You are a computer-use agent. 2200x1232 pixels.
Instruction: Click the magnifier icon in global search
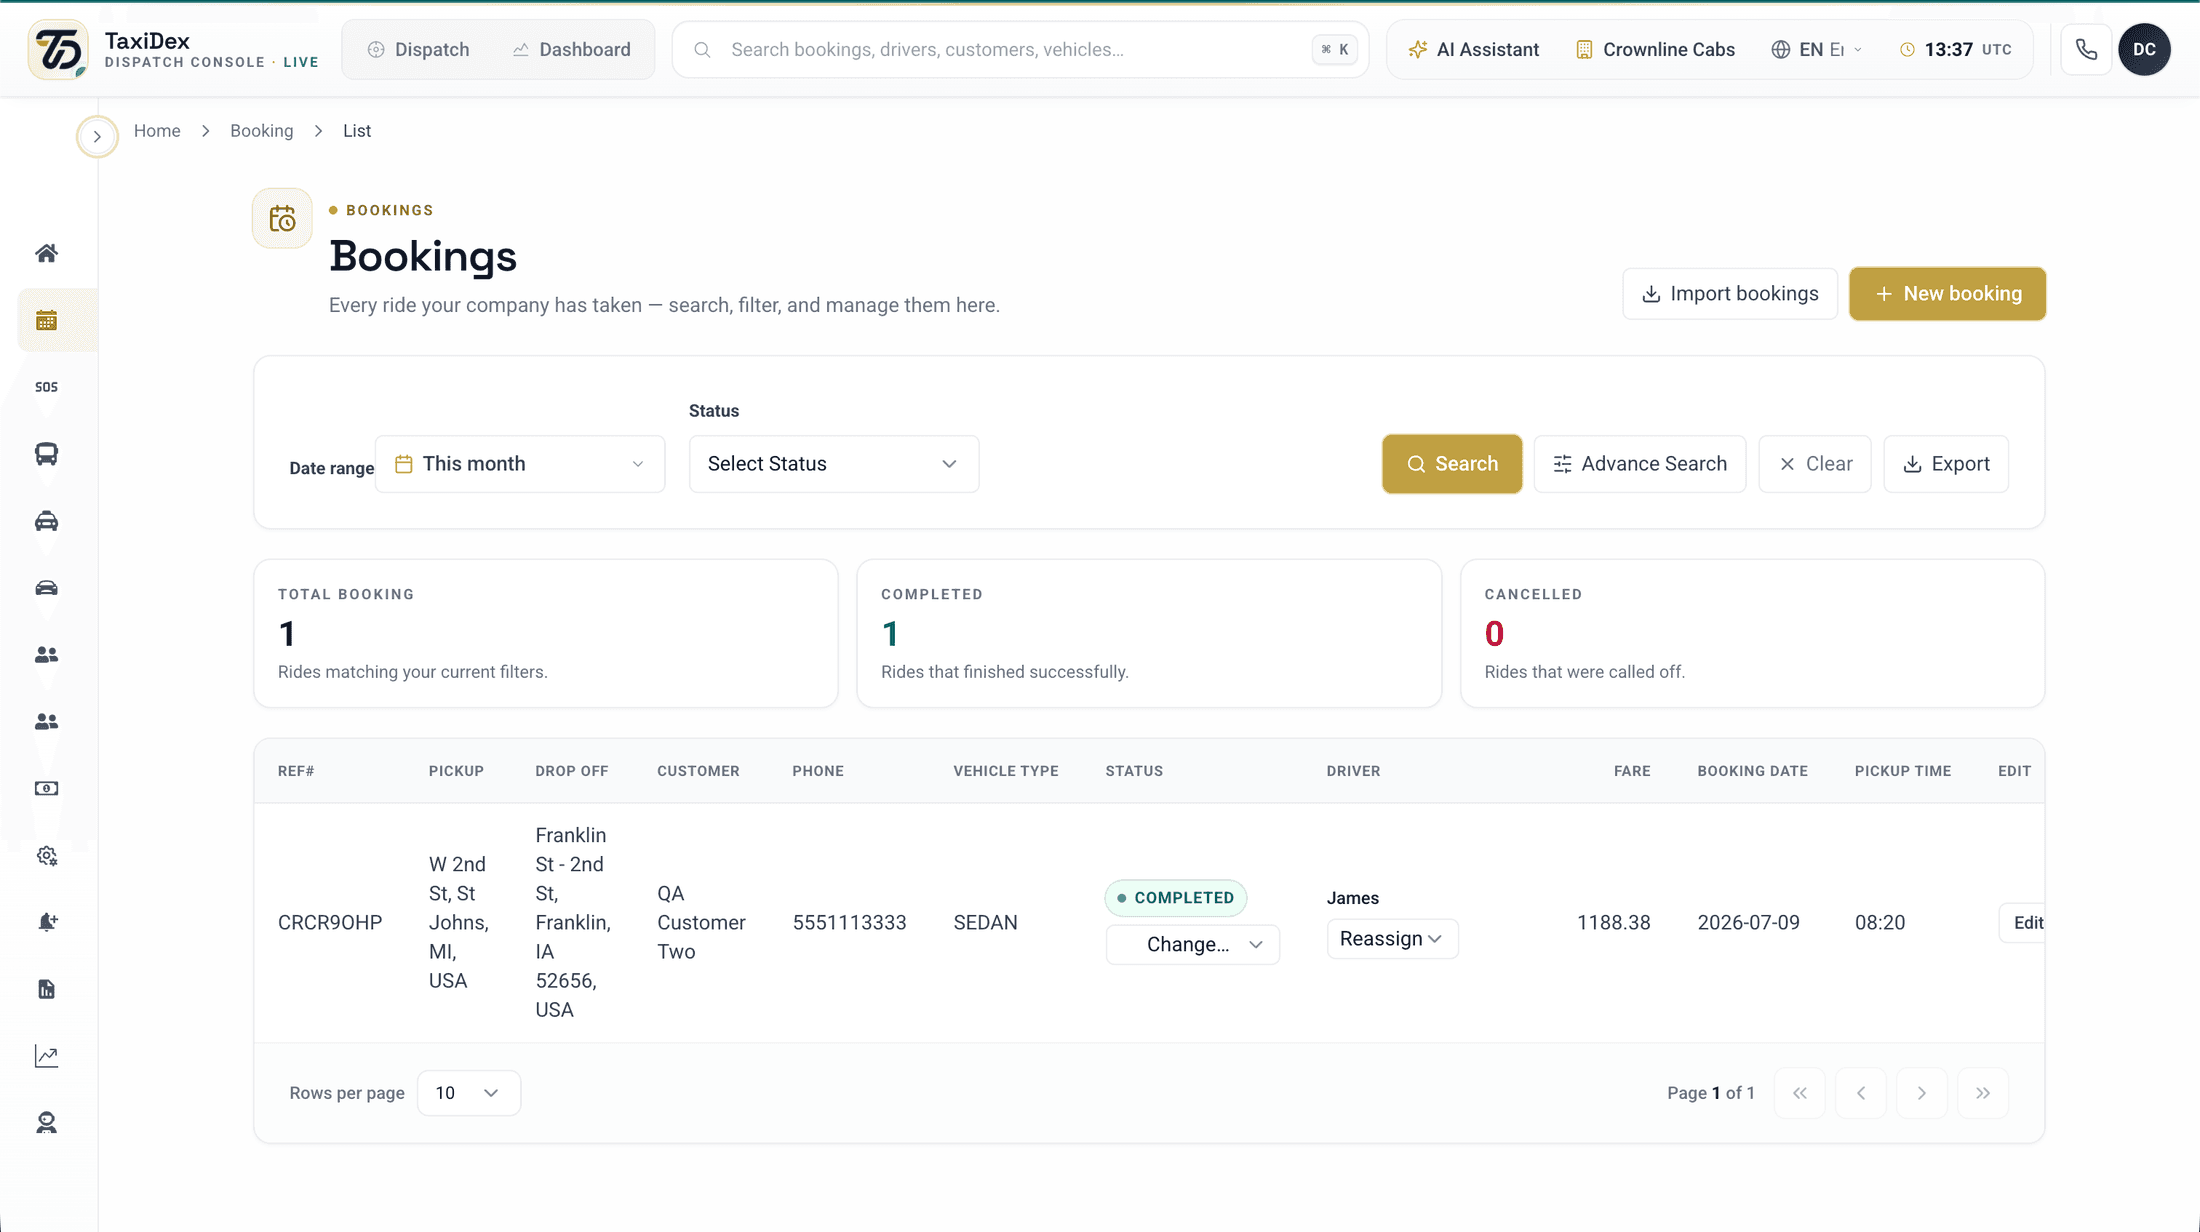[702, 50]
